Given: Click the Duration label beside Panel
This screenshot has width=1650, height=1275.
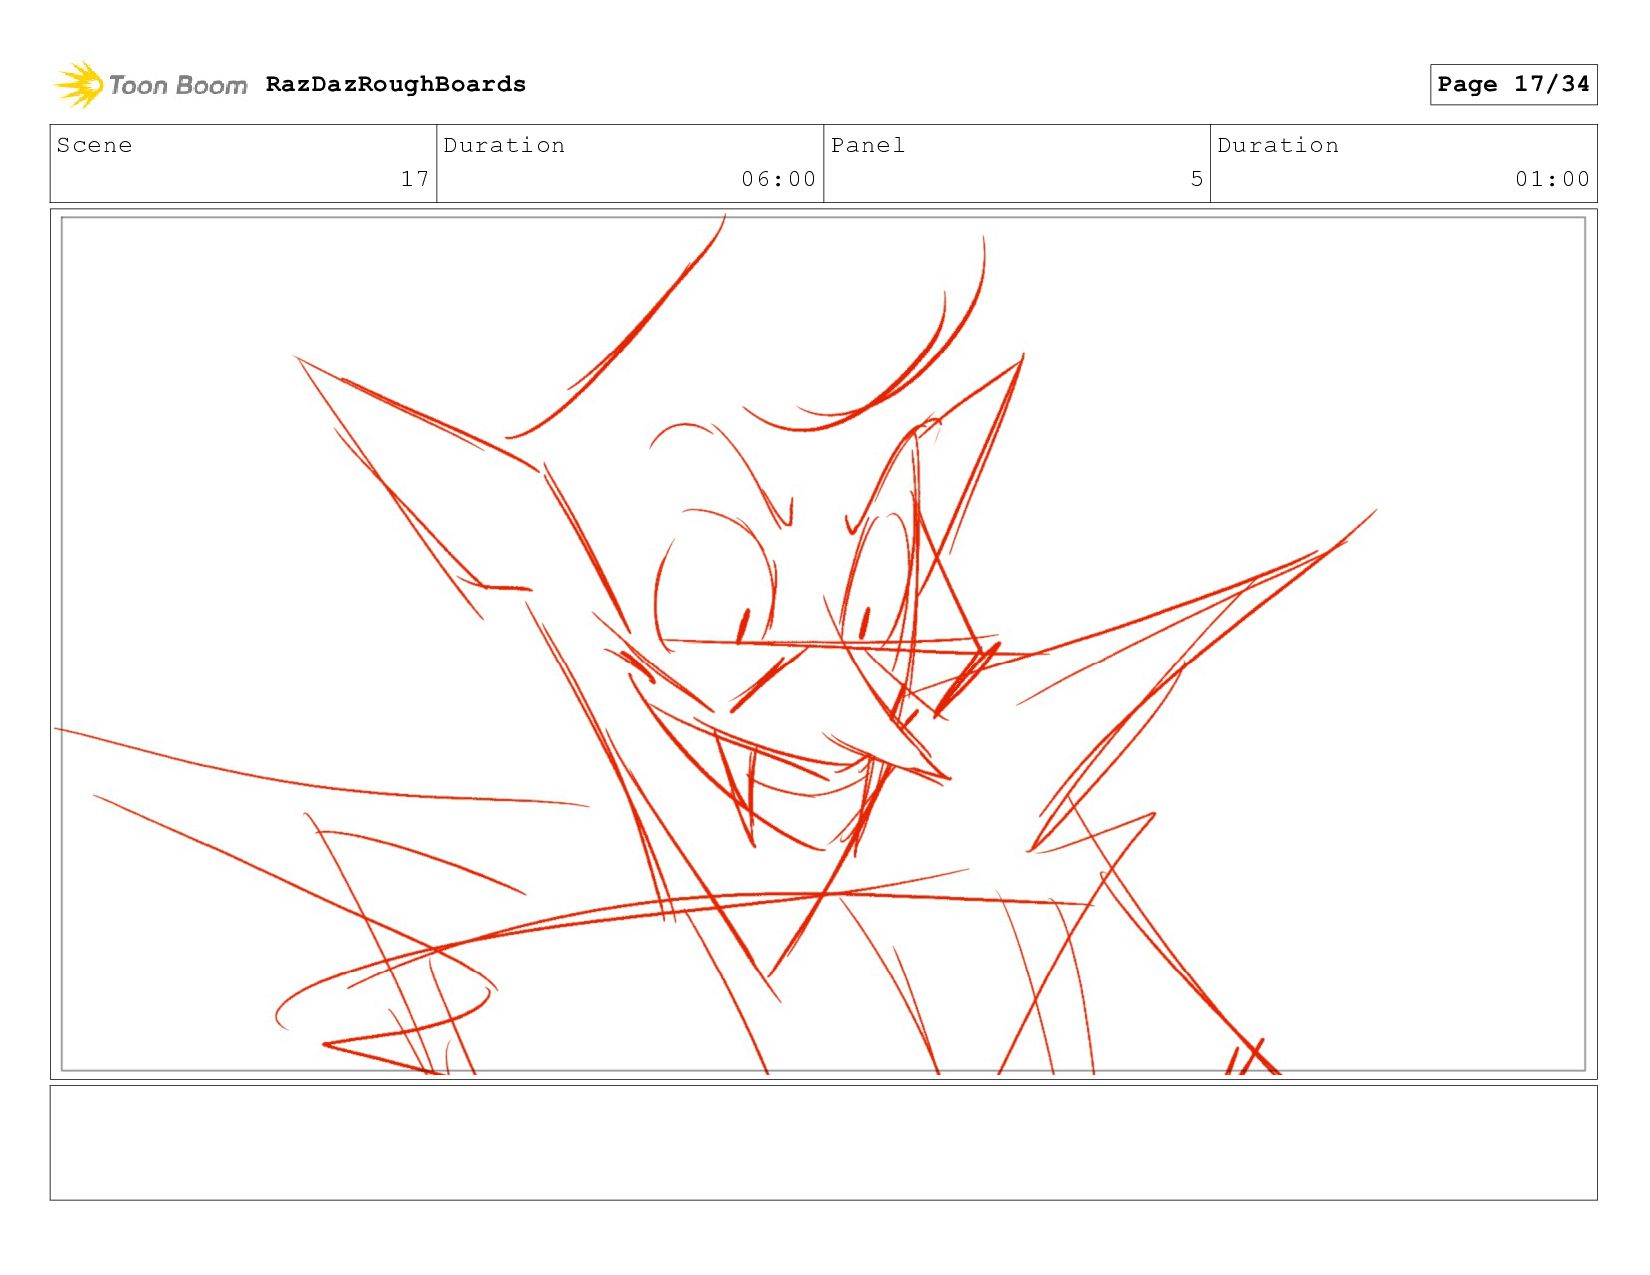Looking at the screenshot, I should click(1278, 145).
